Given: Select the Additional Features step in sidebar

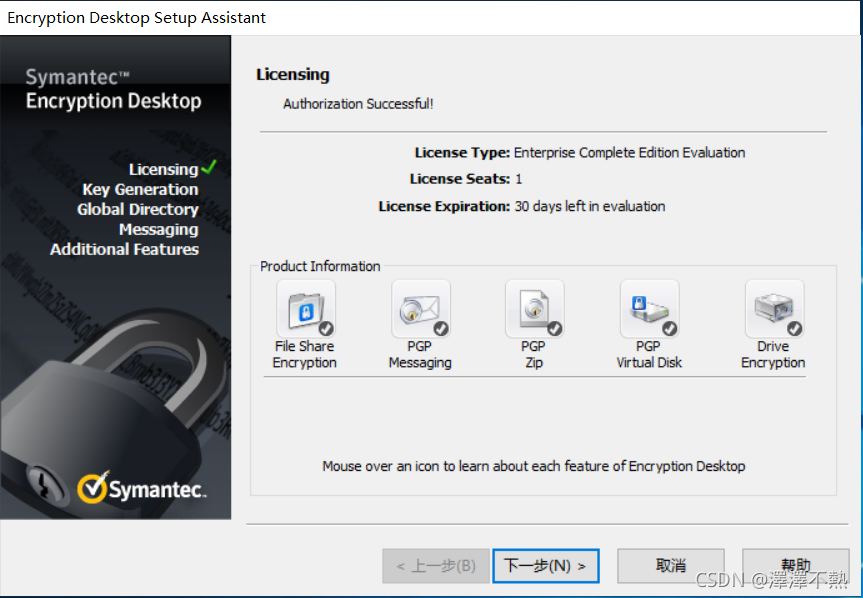Looking at the screenshot, I should tap(124, 249).
